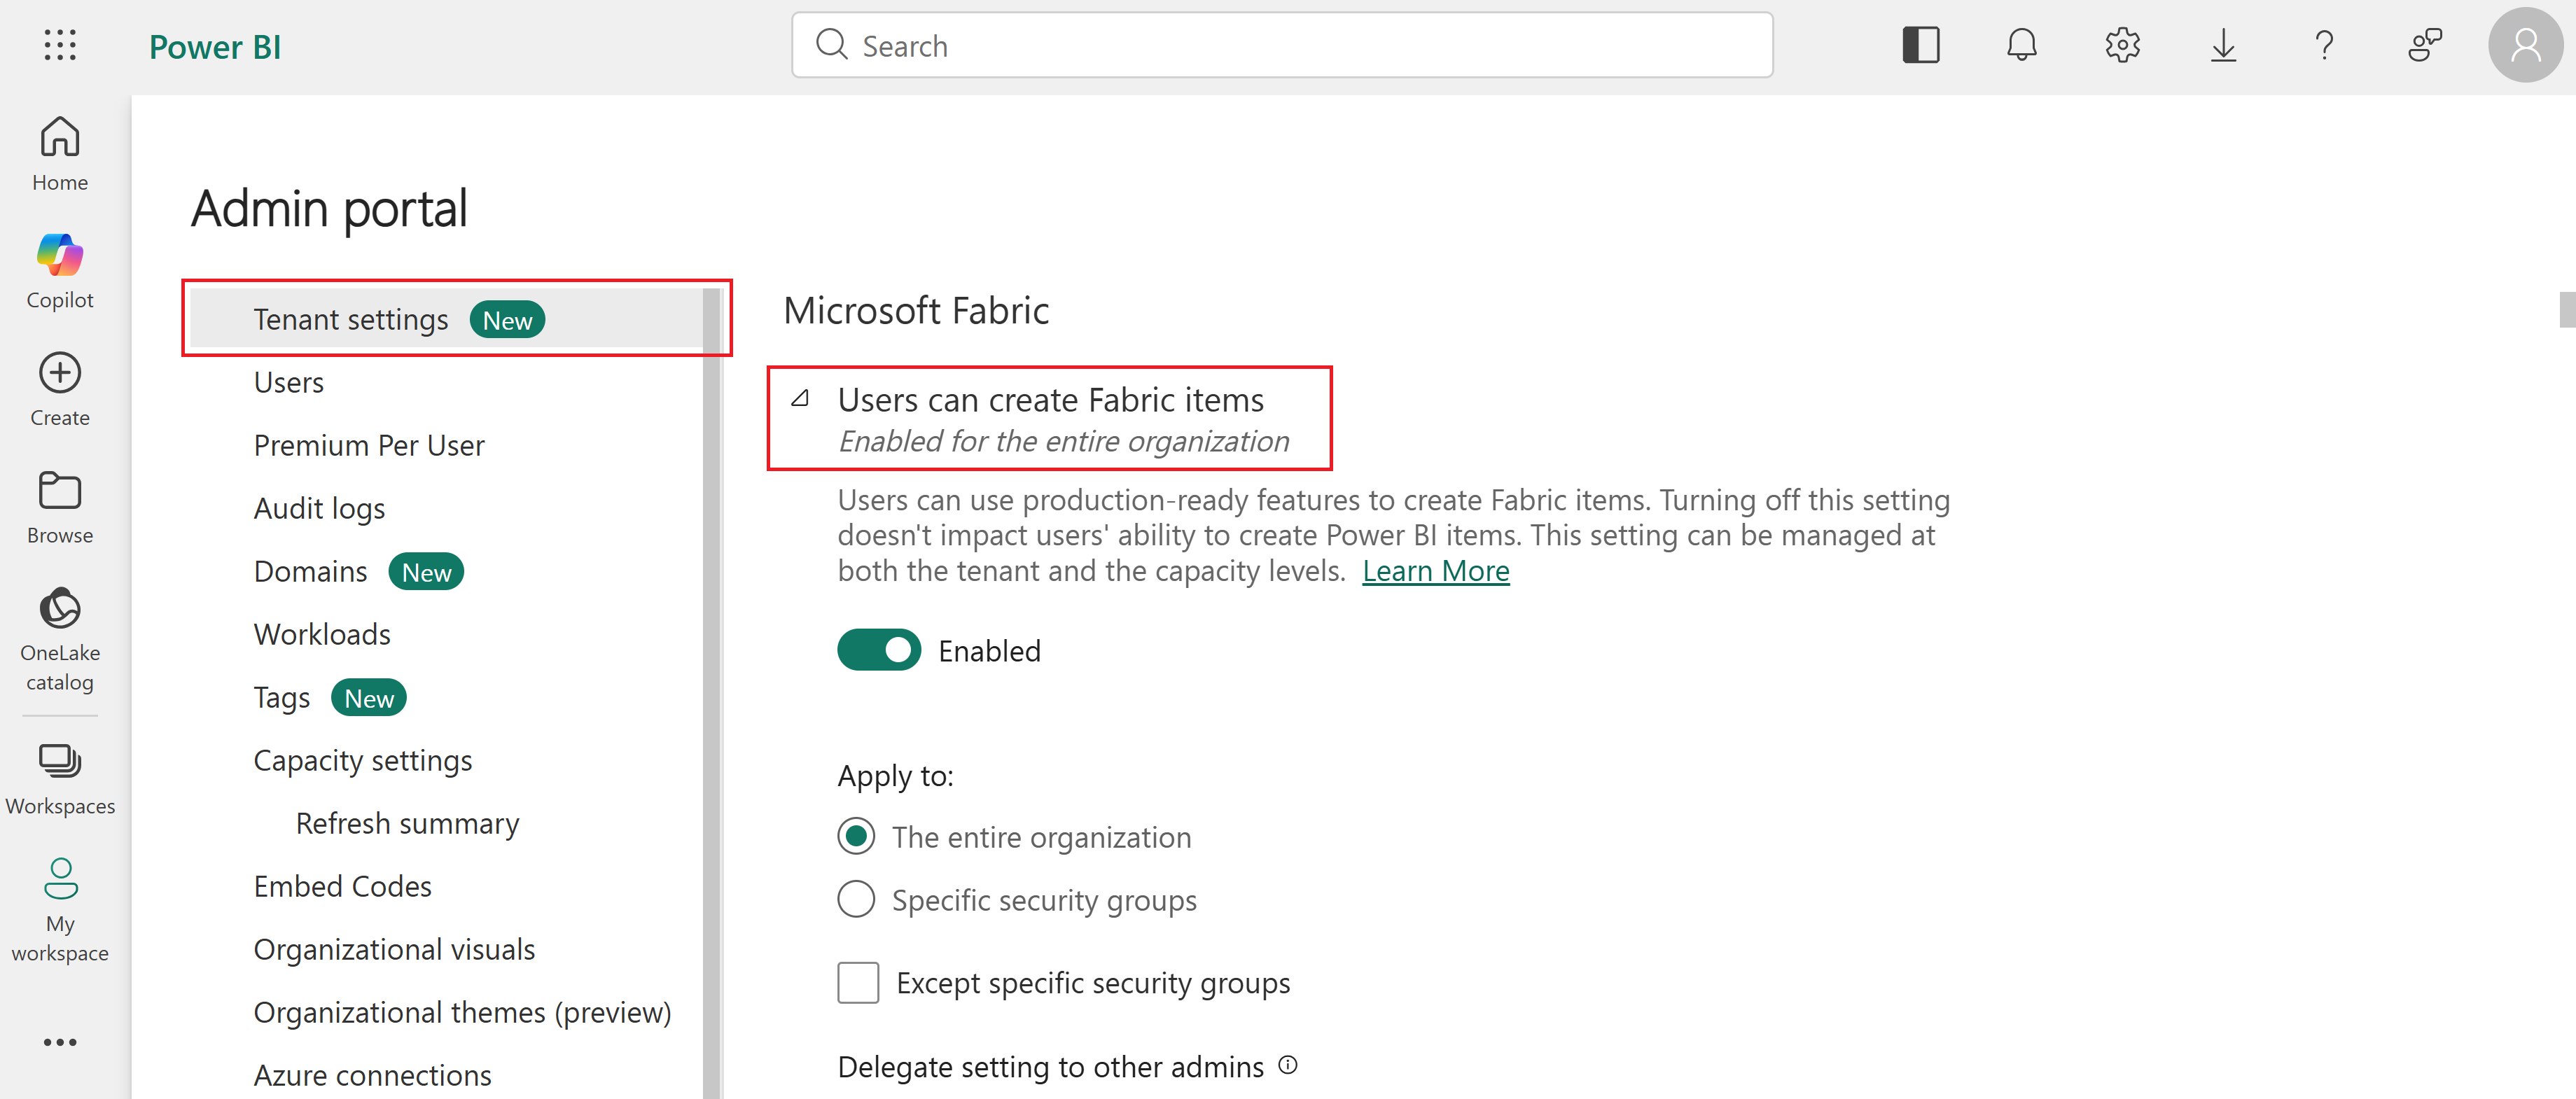
Task: Click the notifications bell icon
Action: coord(2021,45)
